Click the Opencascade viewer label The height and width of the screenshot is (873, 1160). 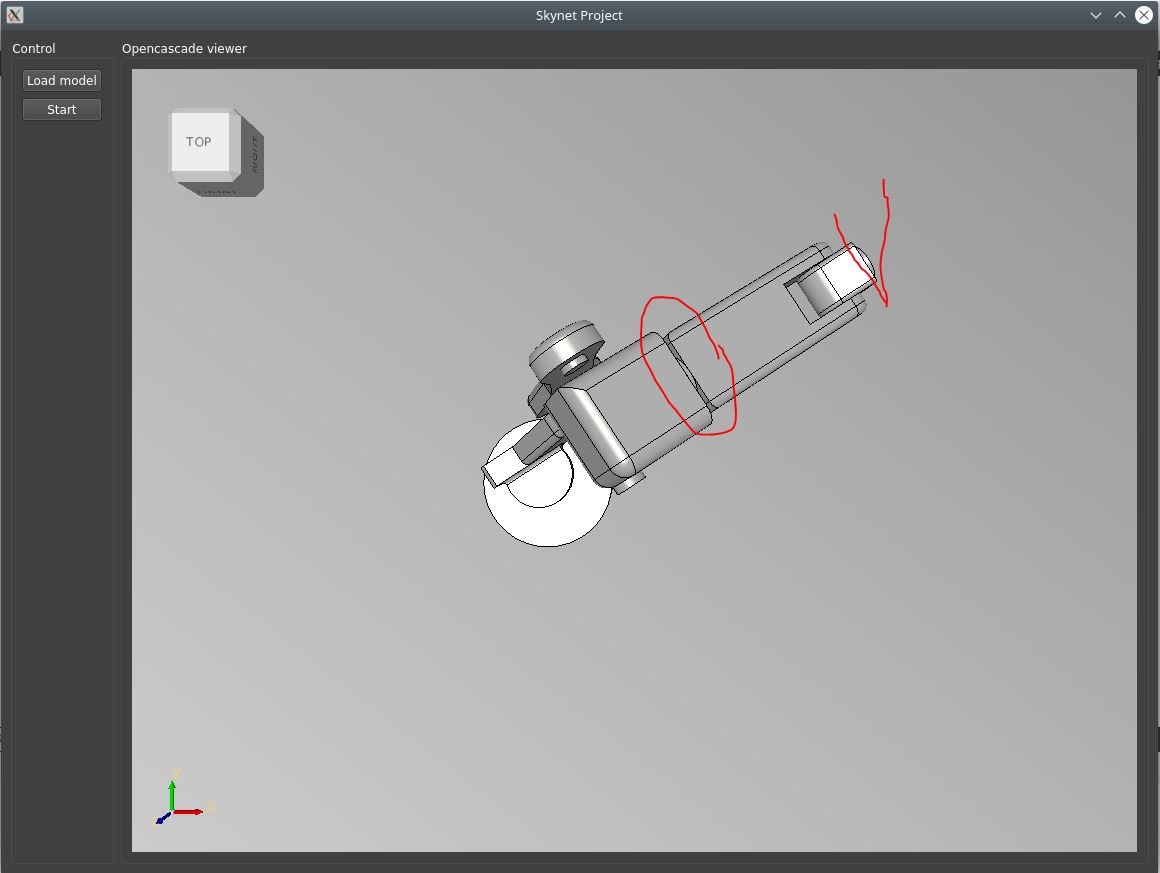pos(184,48)
